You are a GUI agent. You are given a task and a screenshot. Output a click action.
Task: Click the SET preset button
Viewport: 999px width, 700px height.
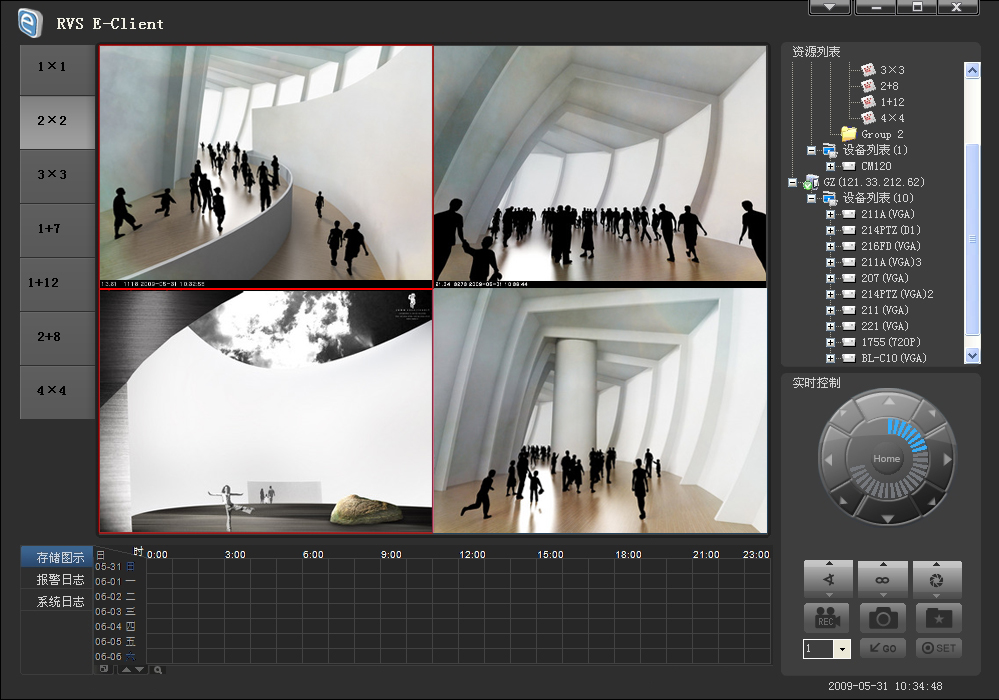click(938, 648)
